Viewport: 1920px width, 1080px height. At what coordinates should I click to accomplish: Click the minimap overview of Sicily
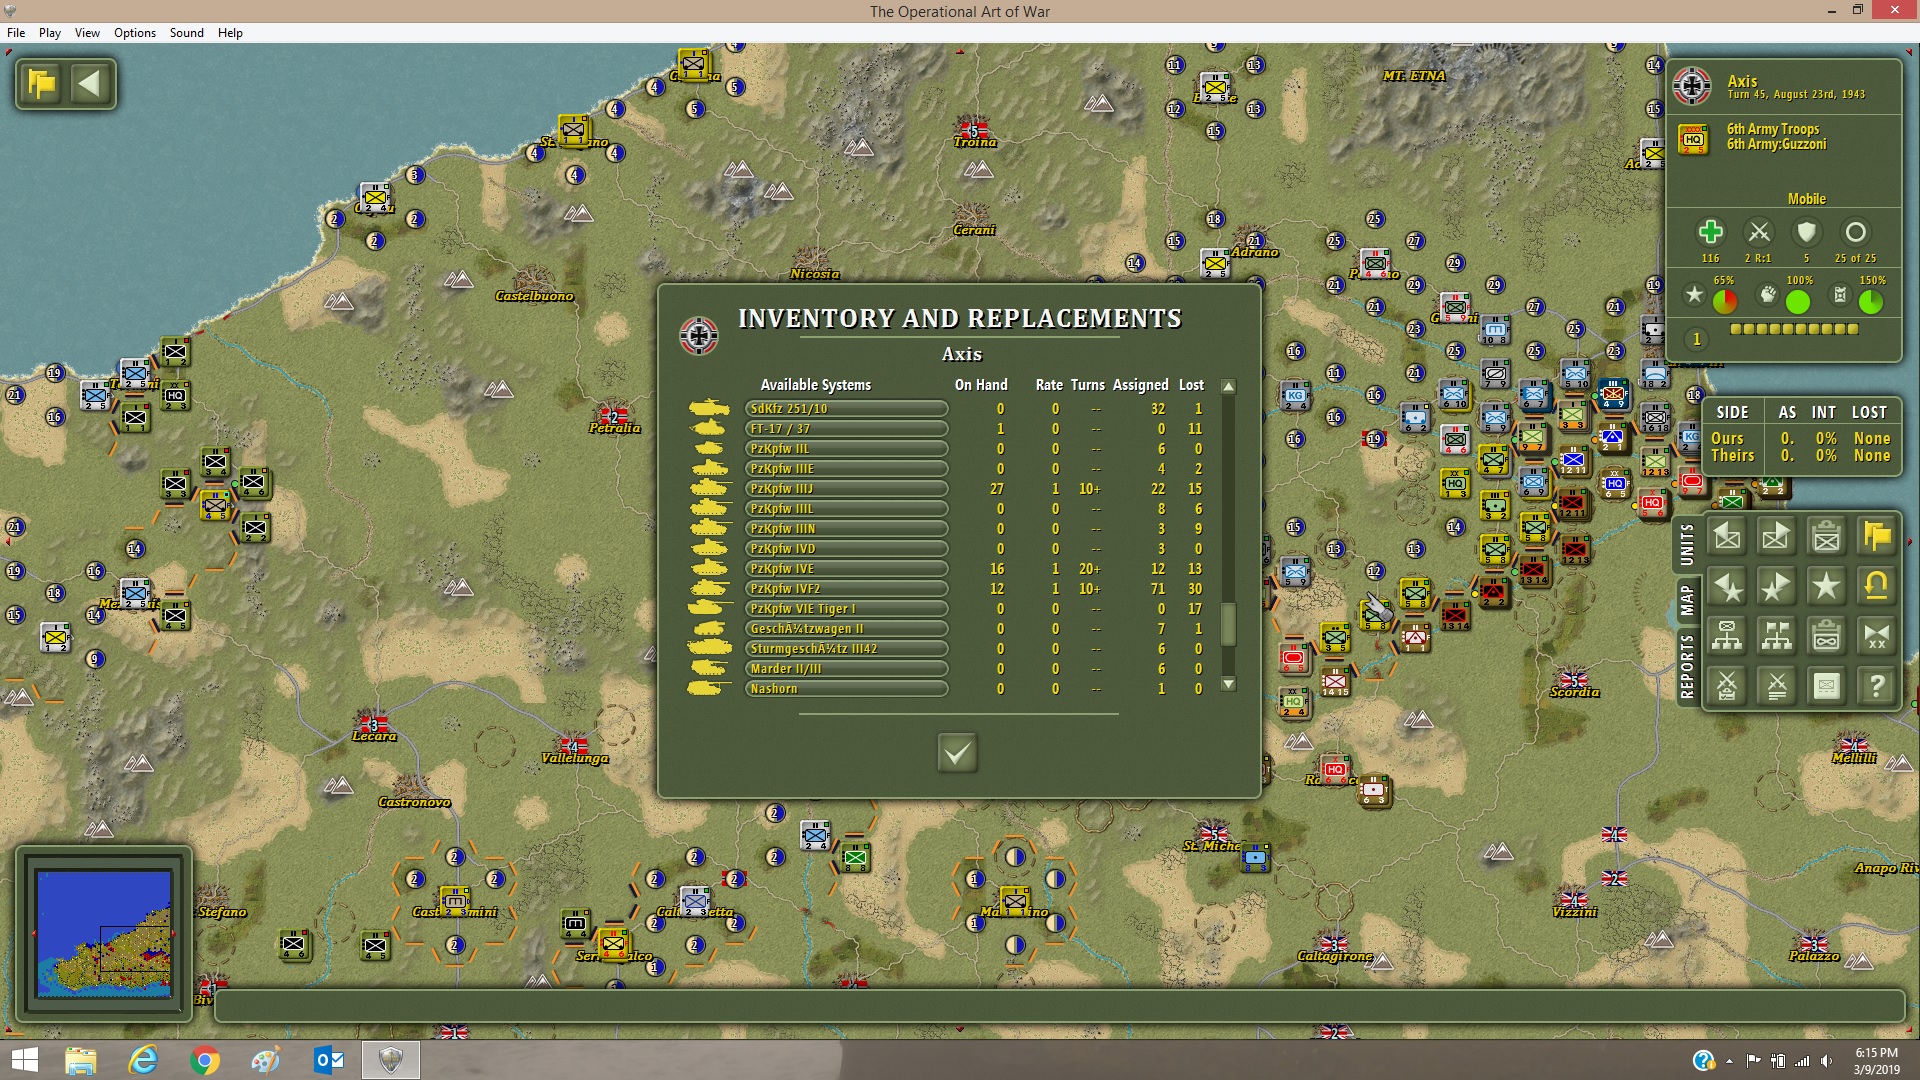[x=104, y=933]
